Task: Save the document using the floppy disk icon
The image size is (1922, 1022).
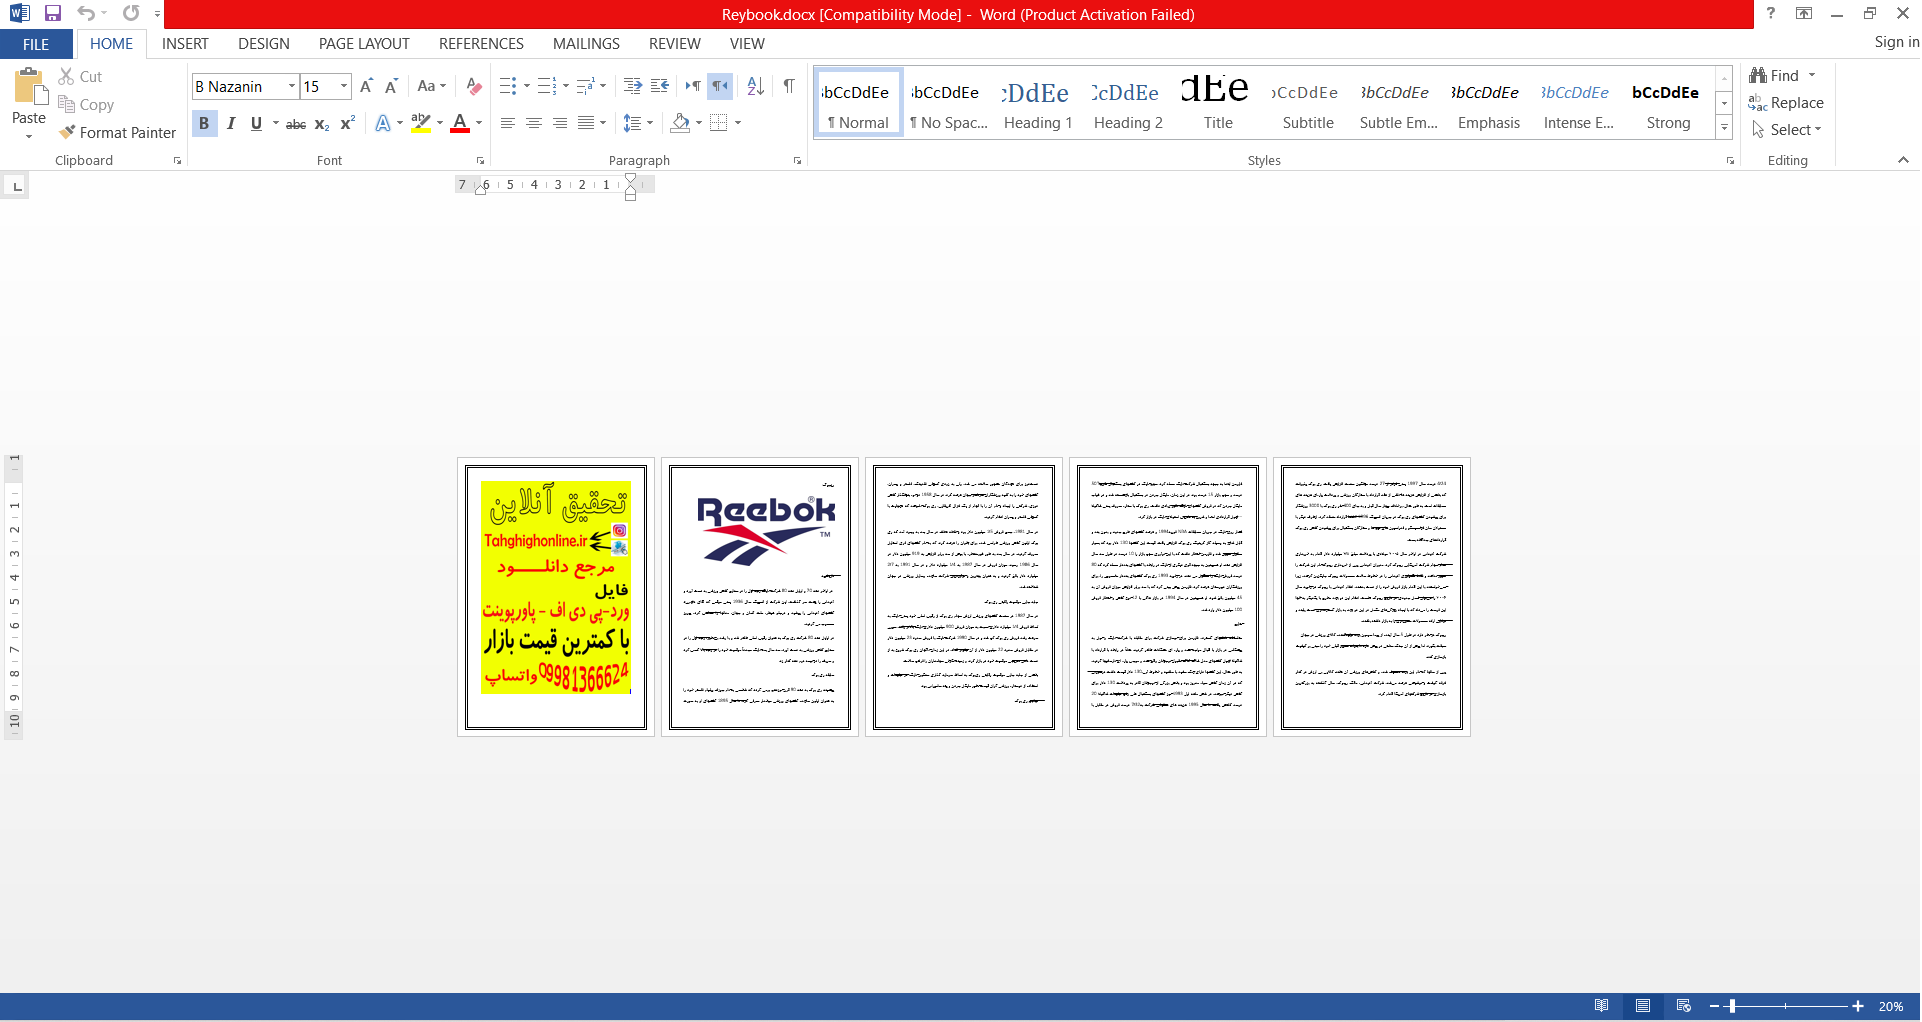Action: (53, 13)
